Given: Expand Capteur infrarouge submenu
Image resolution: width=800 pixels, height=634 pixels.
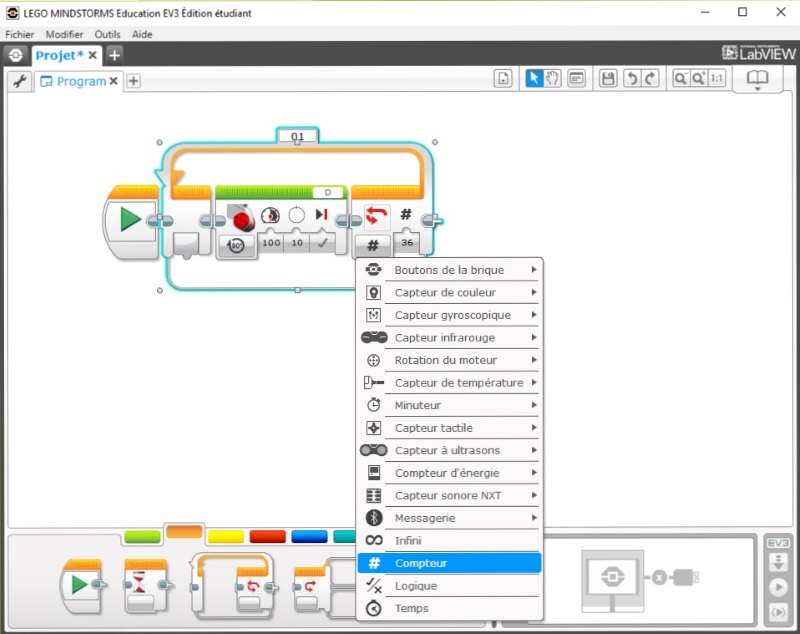Looking at the screenshot, I should [x=449, y=338].
